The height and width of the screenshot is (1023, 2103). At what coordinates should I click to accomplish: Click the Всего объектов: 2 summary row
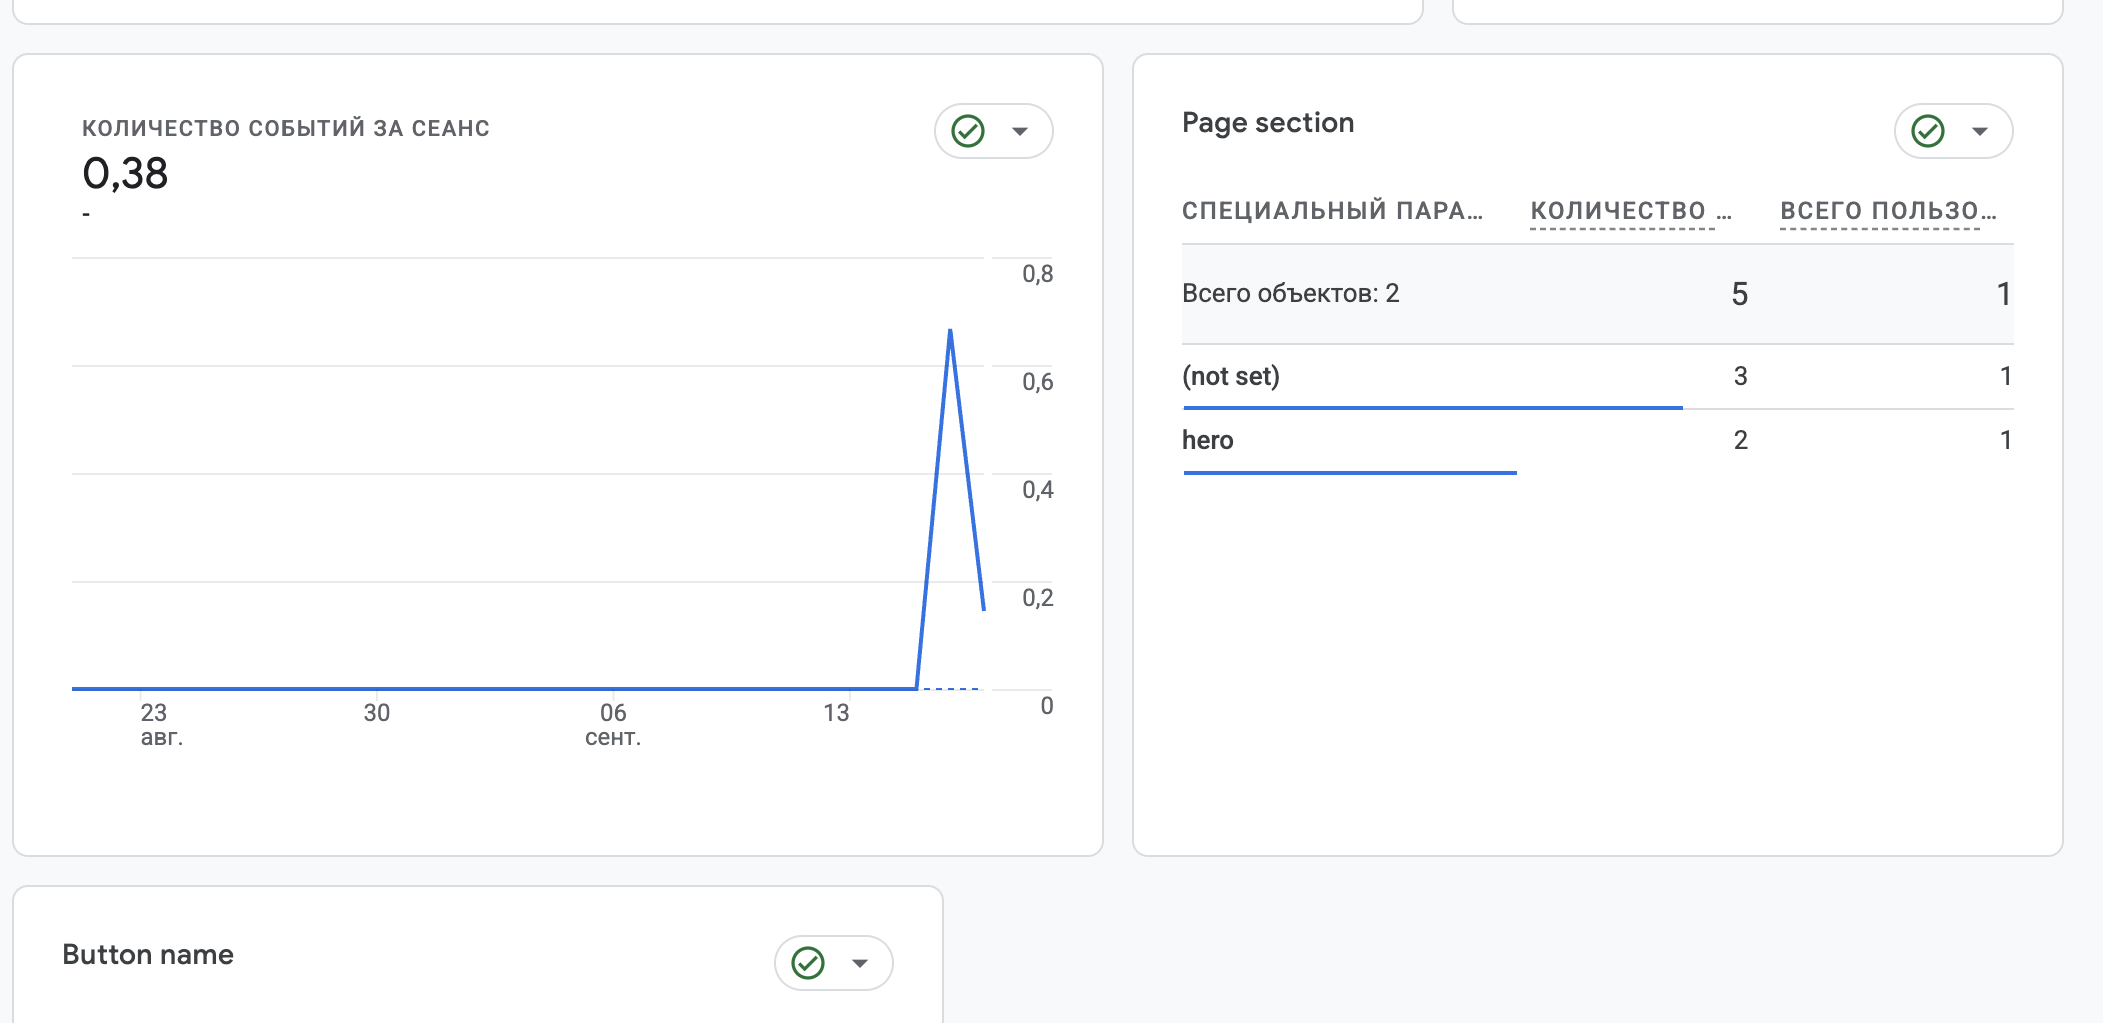tap(1597, 294)
